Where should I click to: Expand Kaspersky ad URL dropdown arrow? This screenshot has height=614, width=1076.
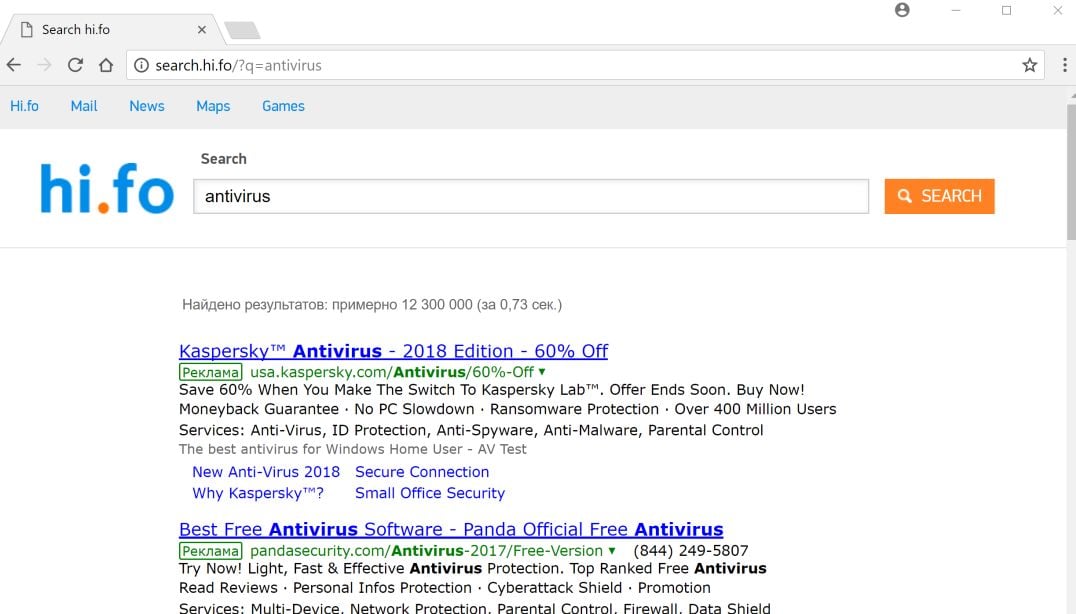542,372
